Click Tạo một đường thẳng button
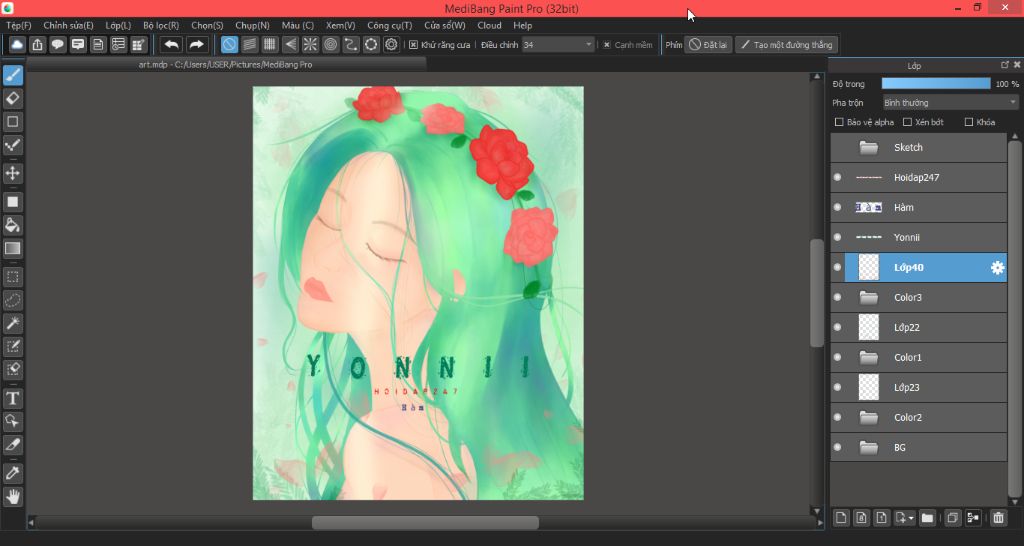 [x=786, y=44]
